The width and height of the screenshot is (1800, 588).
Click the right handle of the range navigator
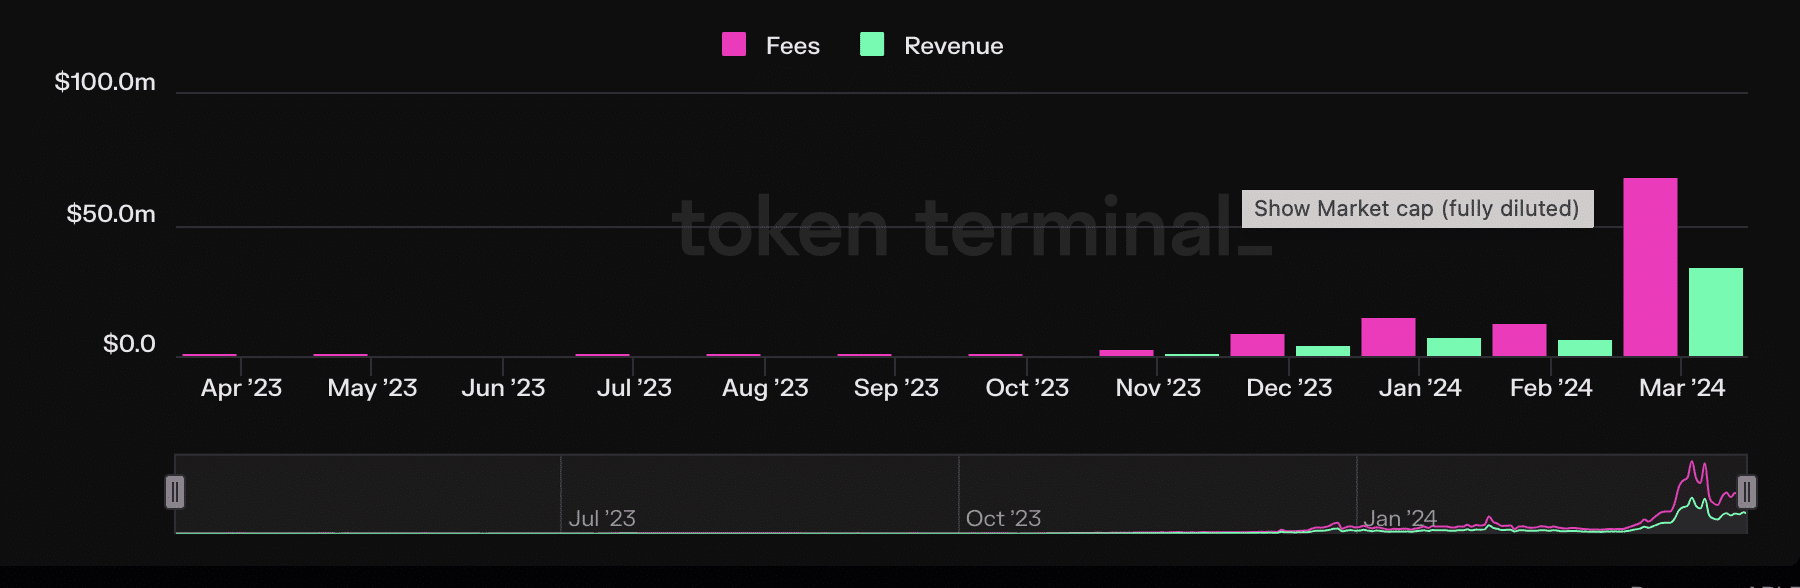[x=1746, y=492]
